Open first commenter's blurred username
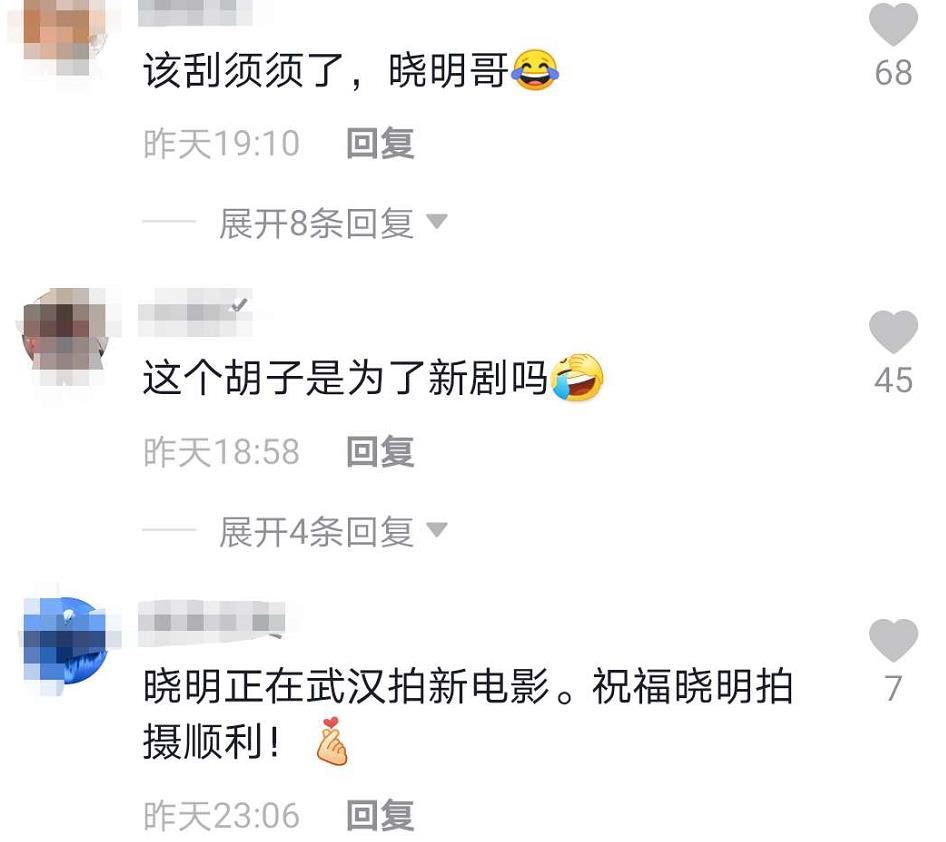This screenshot has height=842, width=946. point(195,13)
